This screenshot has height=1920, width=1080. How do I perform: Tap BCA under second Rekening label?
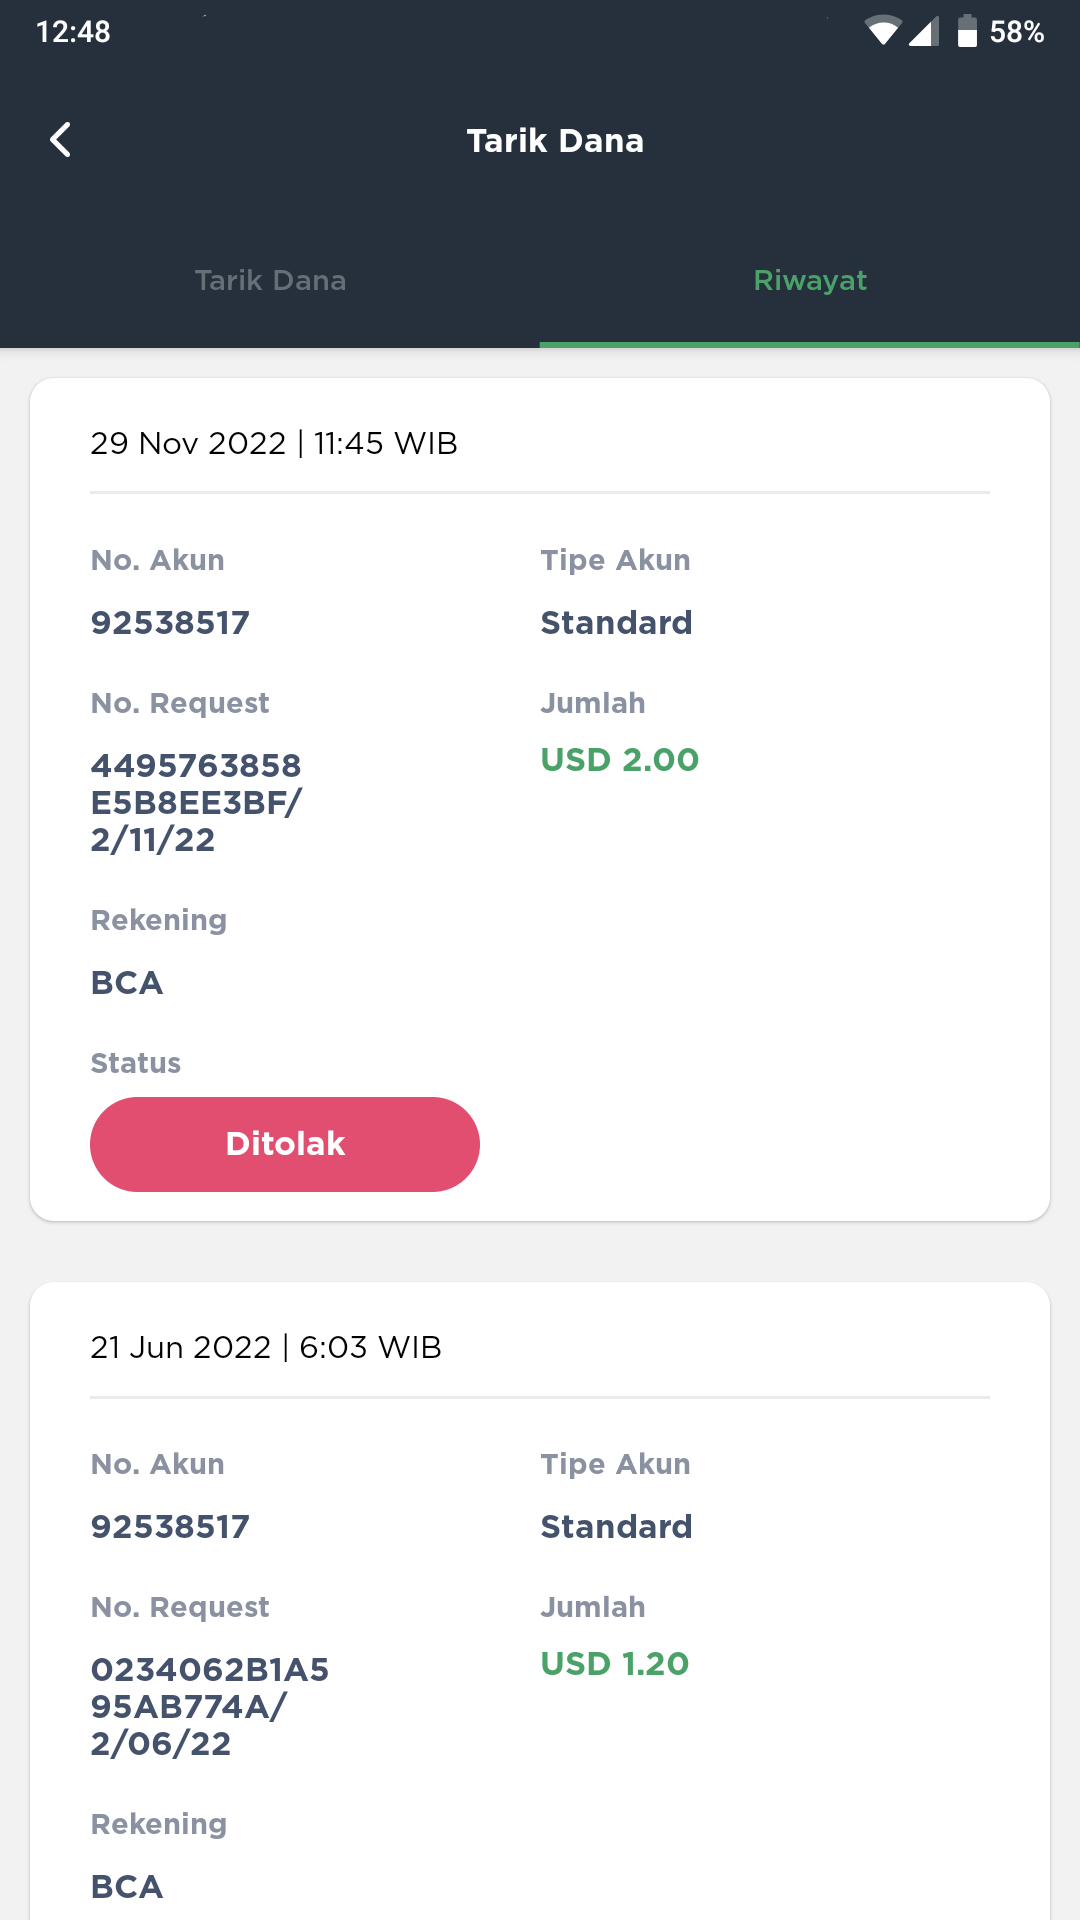[127, 1887]
